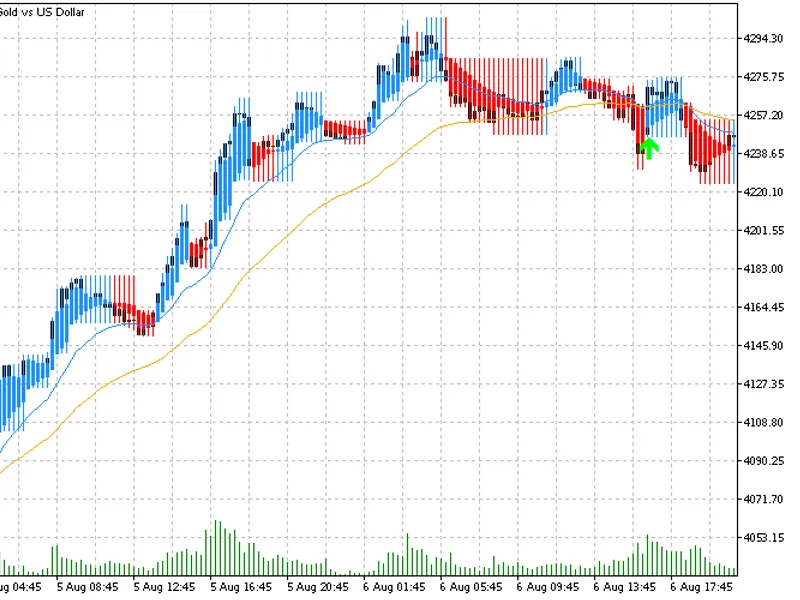800x600 pixels.
Task: Click the 4145.90 price label
Action: 763,345
